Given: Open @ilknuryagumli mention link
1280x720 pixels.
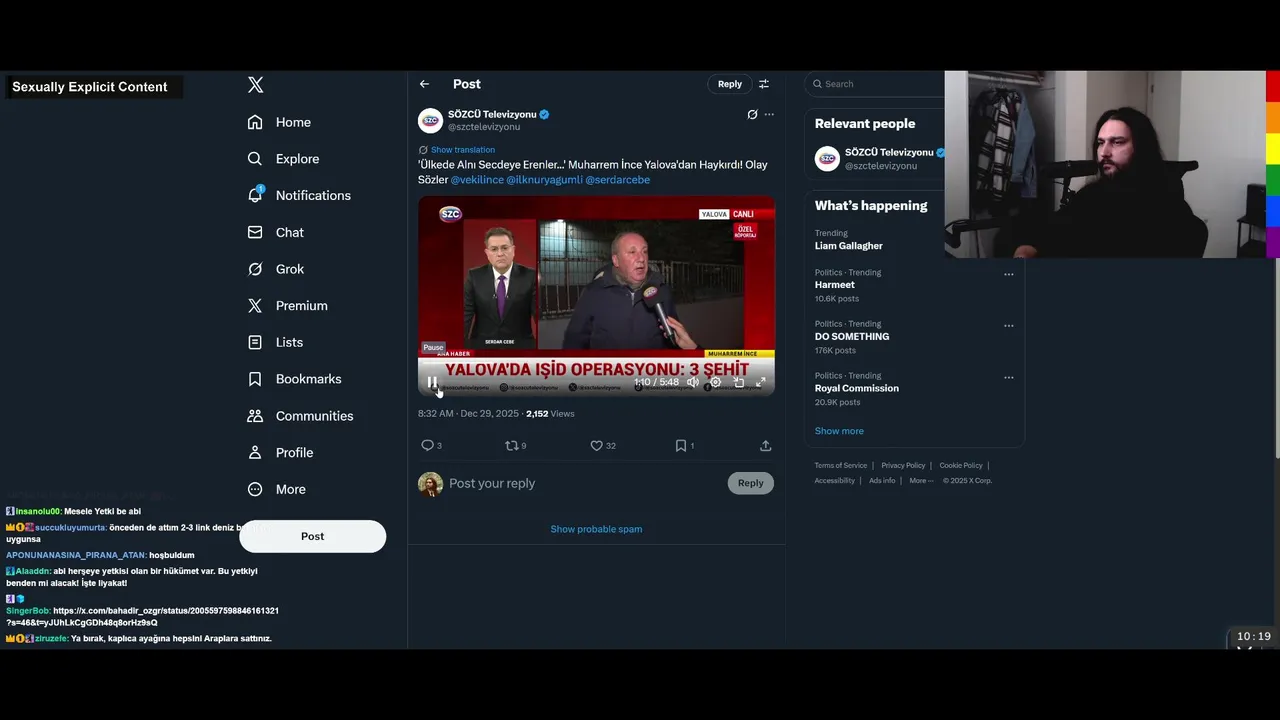Looking at the screenshot, I should pyautogui.click(x=544, y=180).
